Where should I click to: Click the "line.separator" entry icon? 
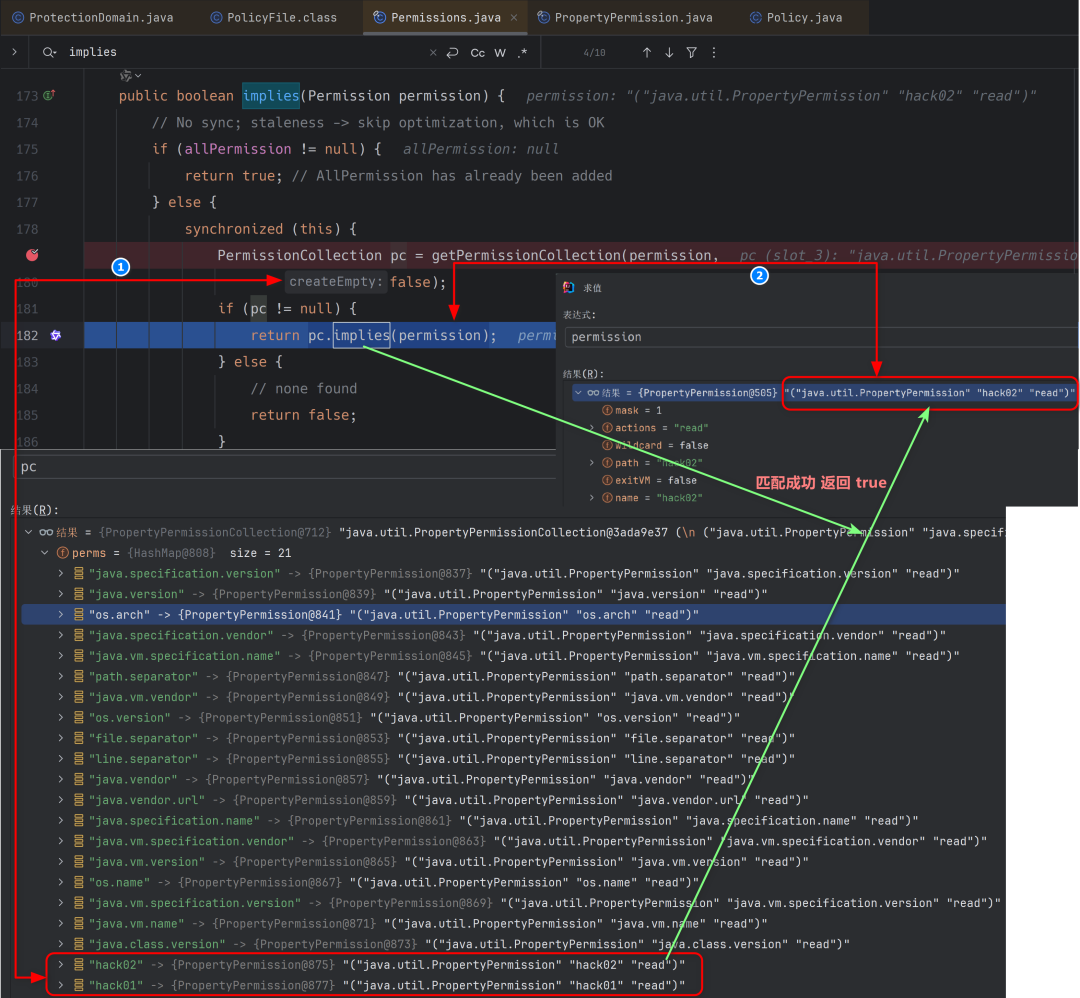coord(79,759)
